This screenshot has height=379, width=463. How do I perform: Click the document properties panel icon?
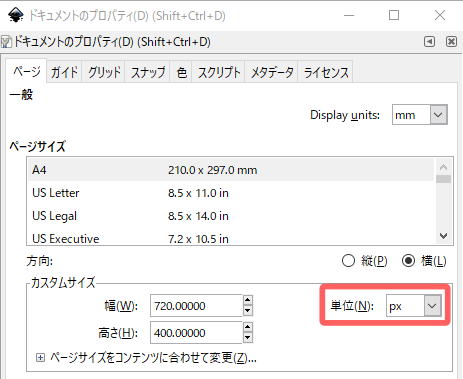[x=6, y=42]
